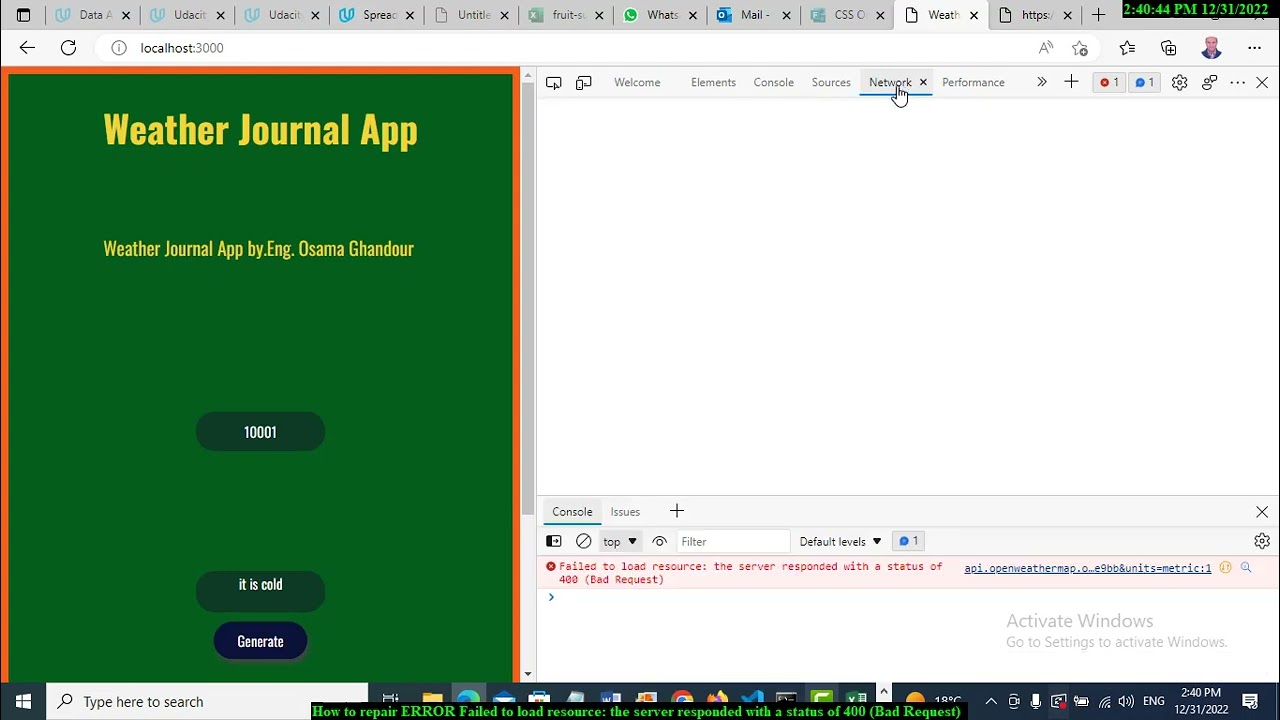Switch to the Welcome tab in DevTools

pos(637,83)
